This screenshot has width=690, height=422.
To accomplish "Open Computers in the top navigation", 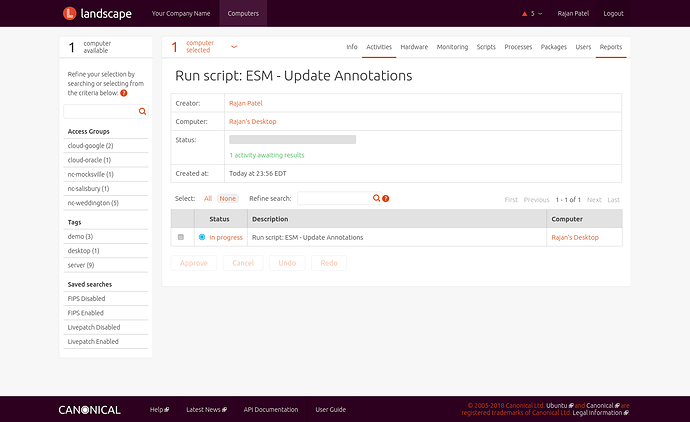I will (x=243, y=13).
